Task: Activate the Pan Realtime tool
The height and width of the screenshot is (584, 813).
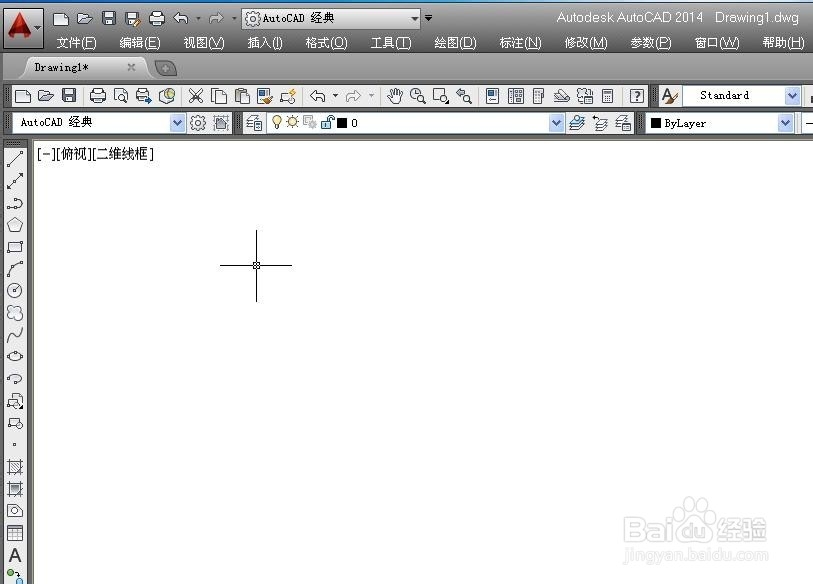Action: coord(394,95)
